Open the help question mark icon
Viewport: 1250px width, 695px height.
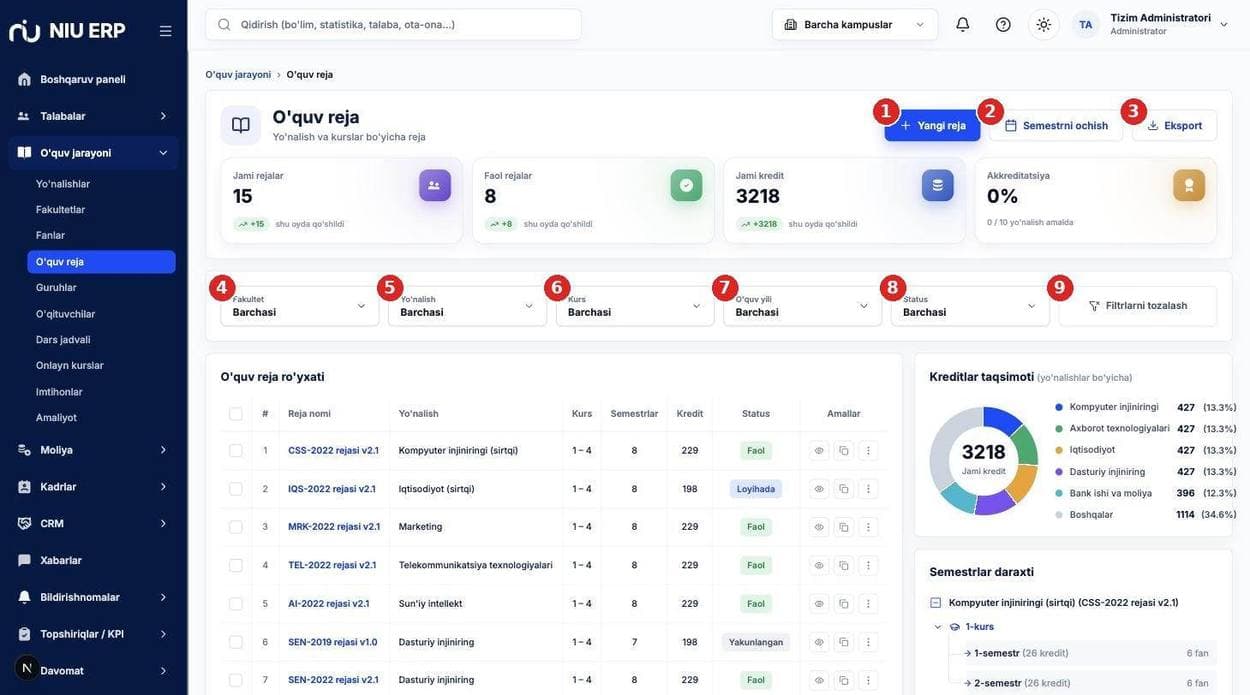tap(1003, 24)
